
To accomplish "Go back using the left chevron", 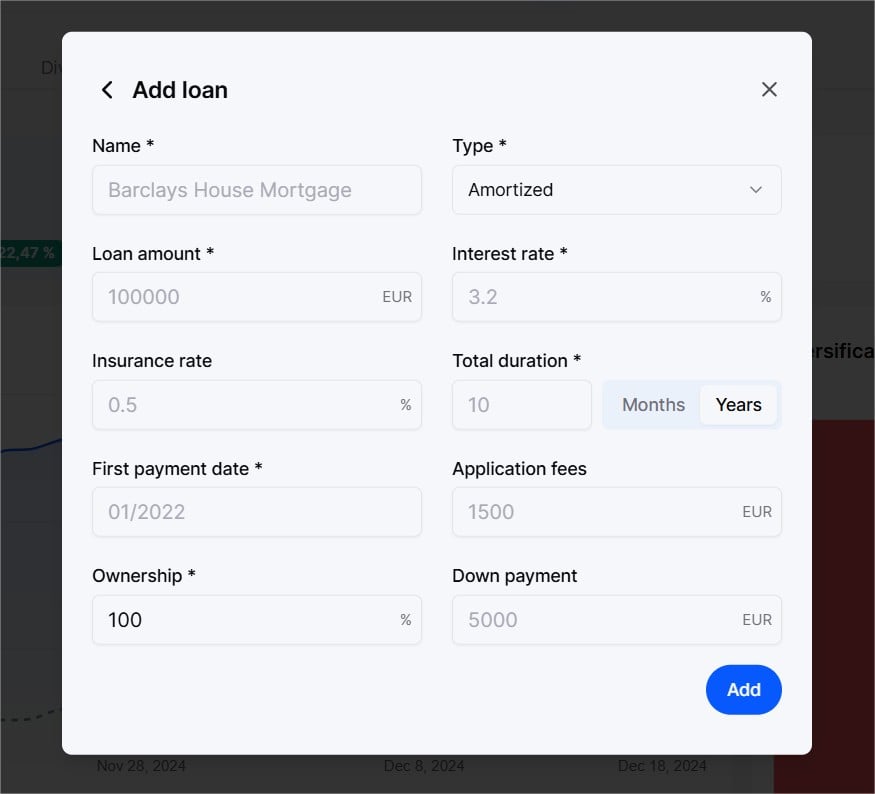I will (x=107, y=90).
